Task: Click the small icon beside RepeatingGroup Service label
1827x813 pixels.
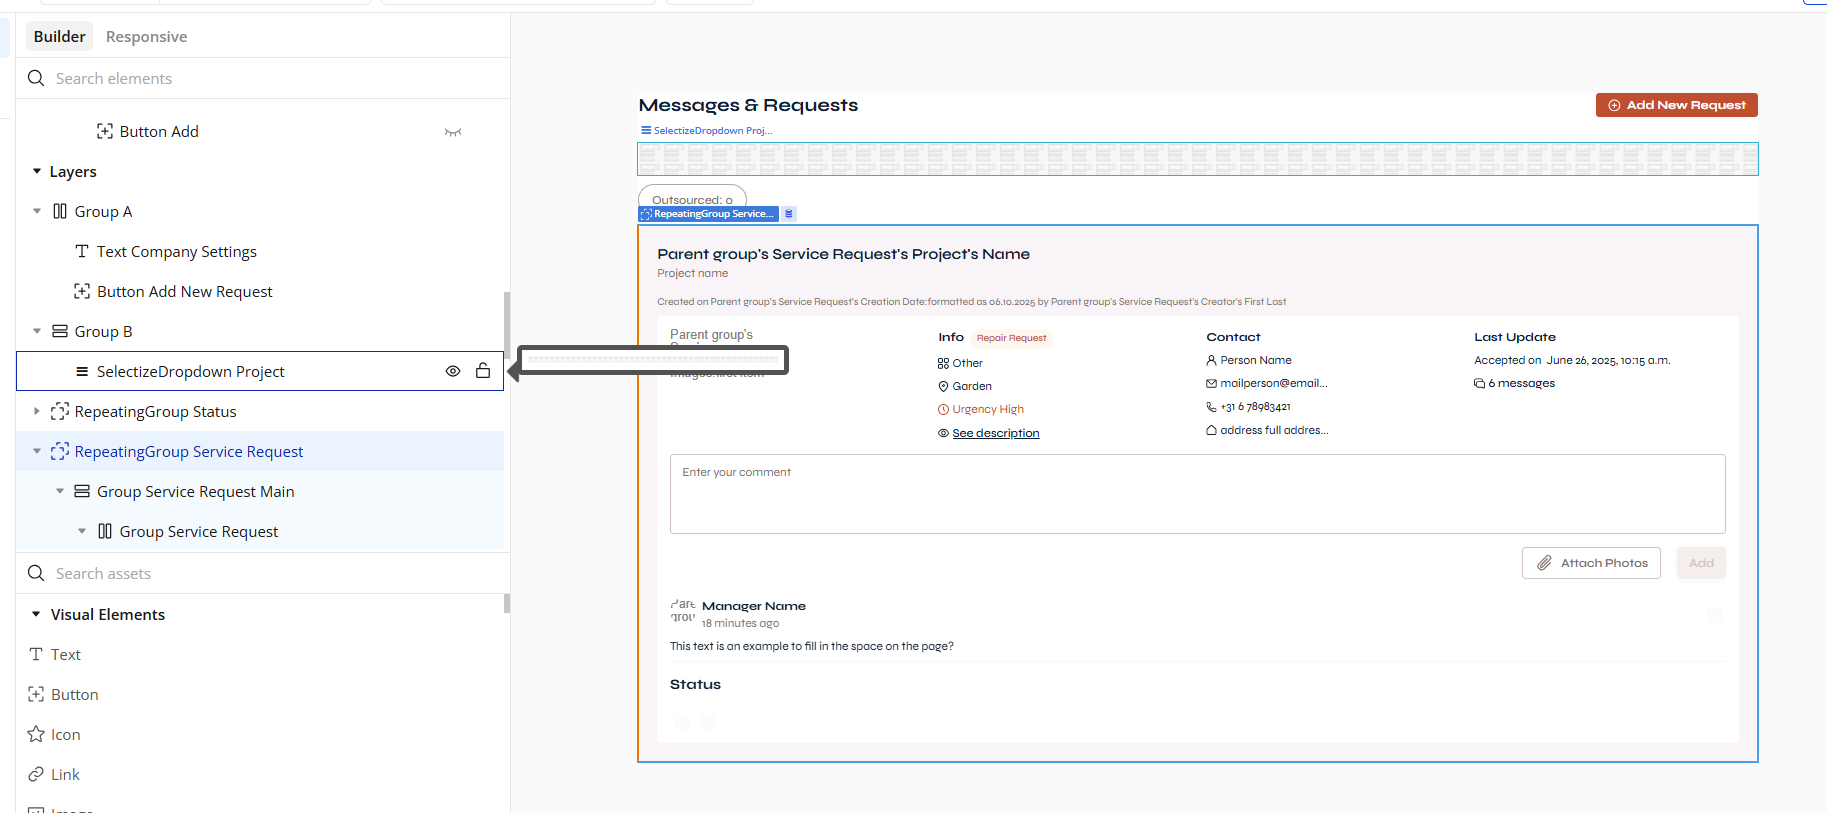Action: coord(789,214)
